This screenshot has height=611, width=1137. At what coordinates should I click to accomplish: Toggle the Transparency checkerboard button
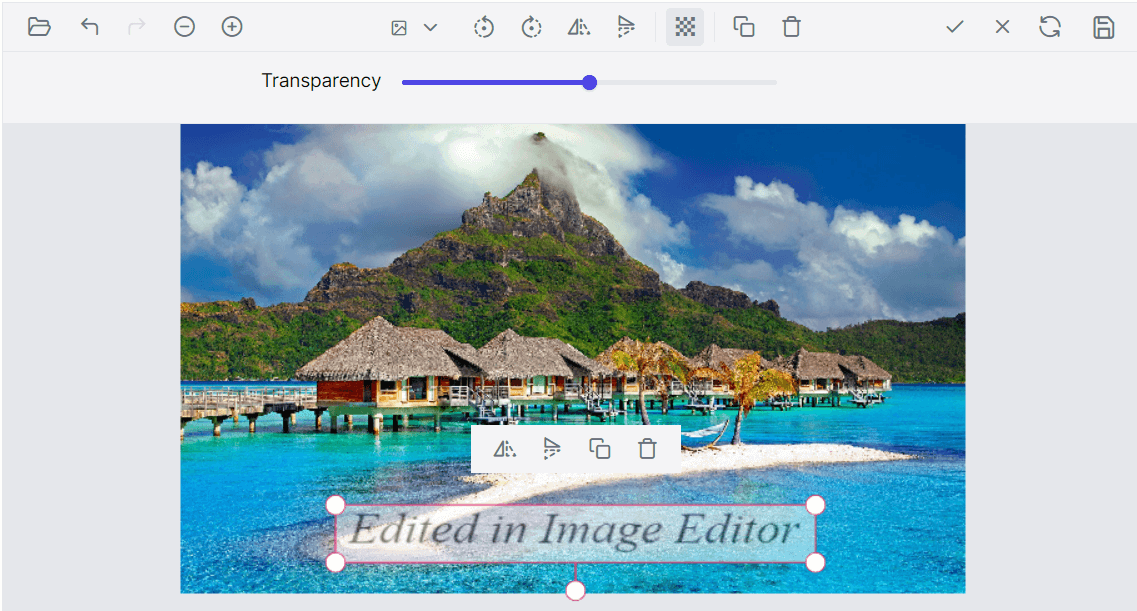tap(685, 27)
